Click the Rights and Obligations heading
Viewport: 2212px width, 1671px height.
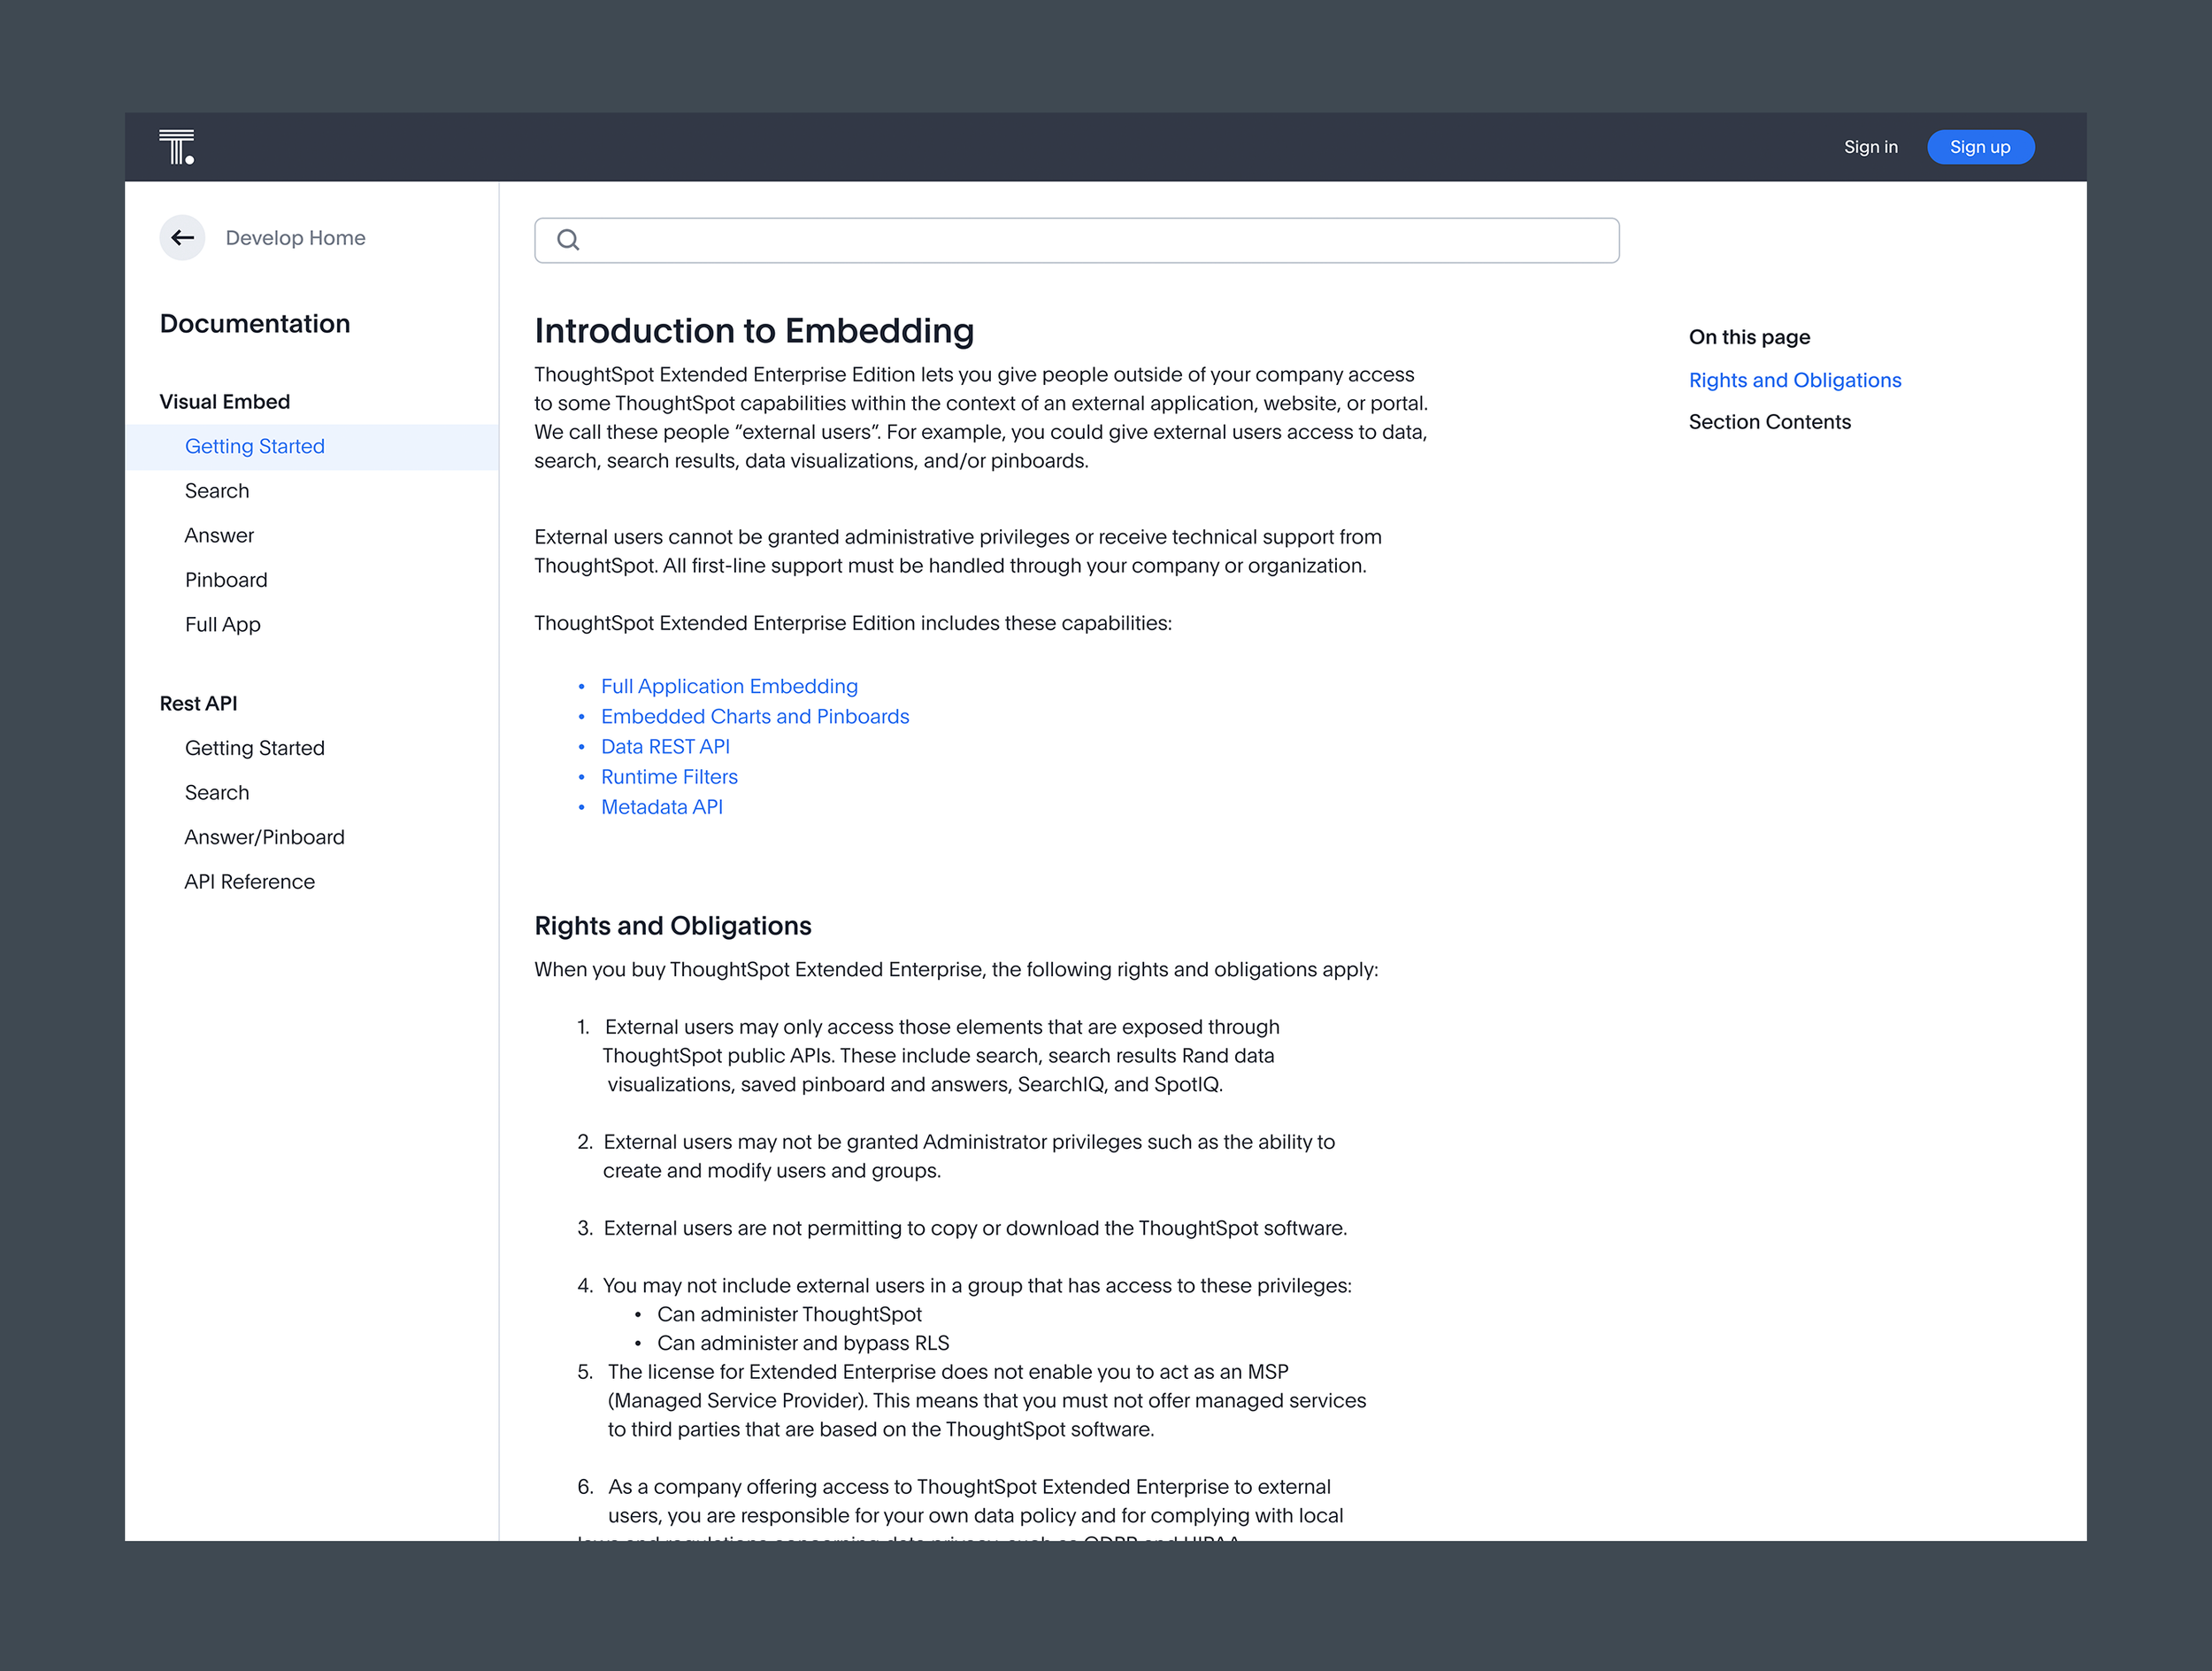673,926
